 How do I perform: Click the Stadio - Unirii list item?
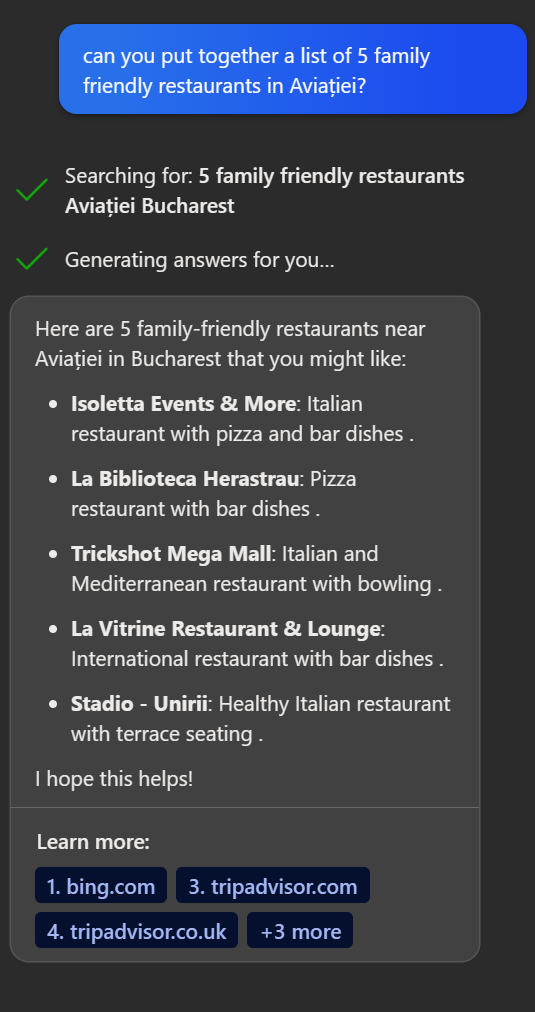coord(261,718)
